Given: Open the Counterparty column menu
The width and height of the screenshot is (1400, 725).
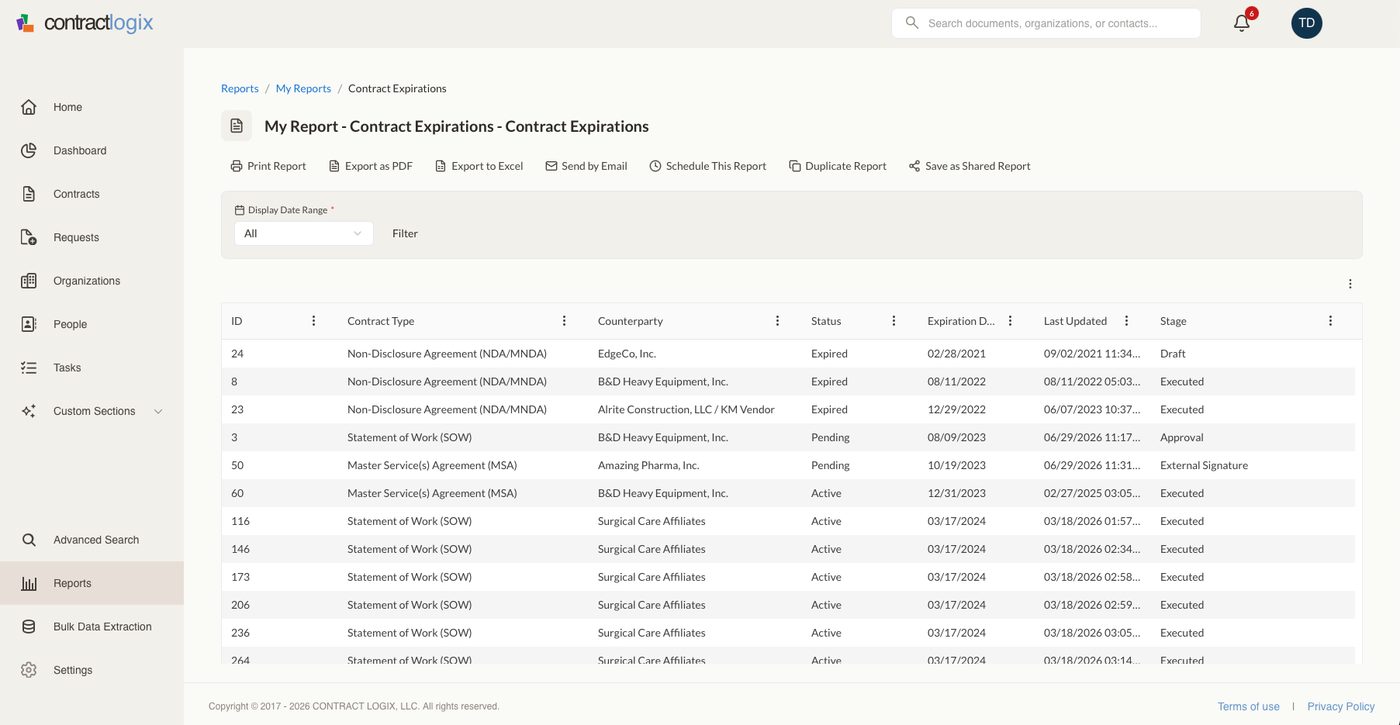Looking at the screenshot, I should coord(777,321).
